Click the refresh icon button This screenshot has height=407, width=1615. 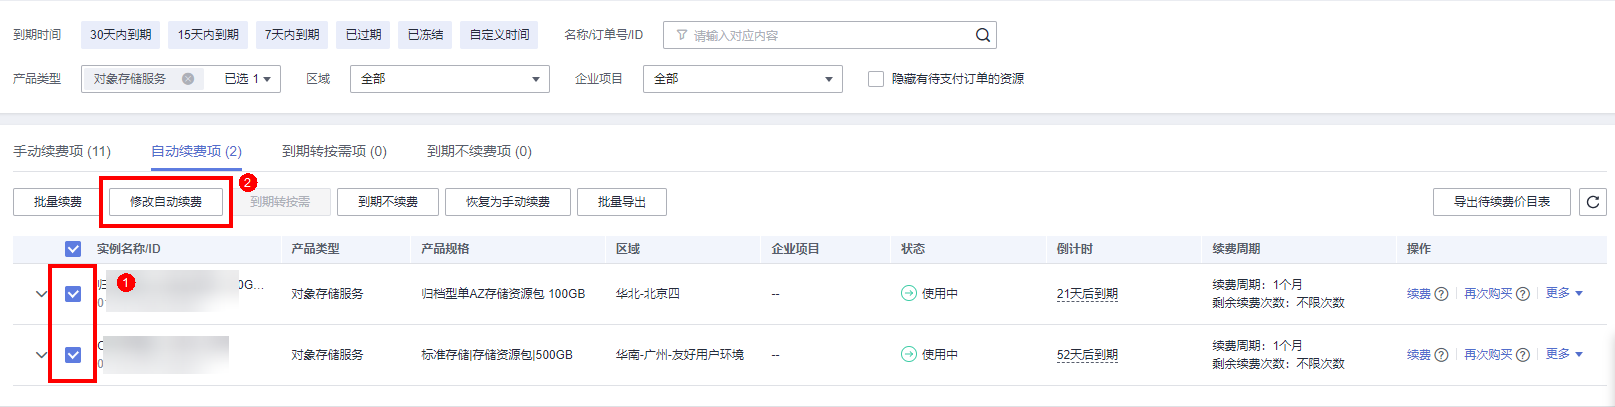point(1593,202)
